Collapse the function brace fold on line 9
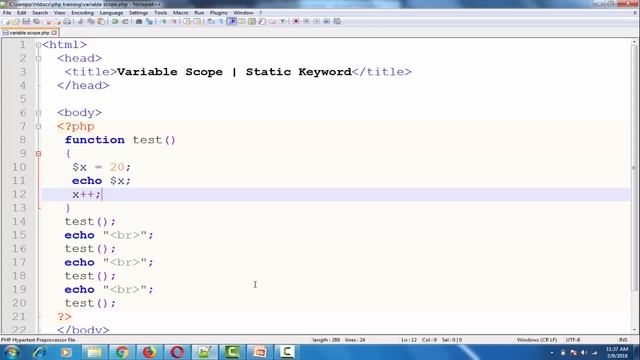This screenshot has height=360, width=640. (x=38, y=153)
